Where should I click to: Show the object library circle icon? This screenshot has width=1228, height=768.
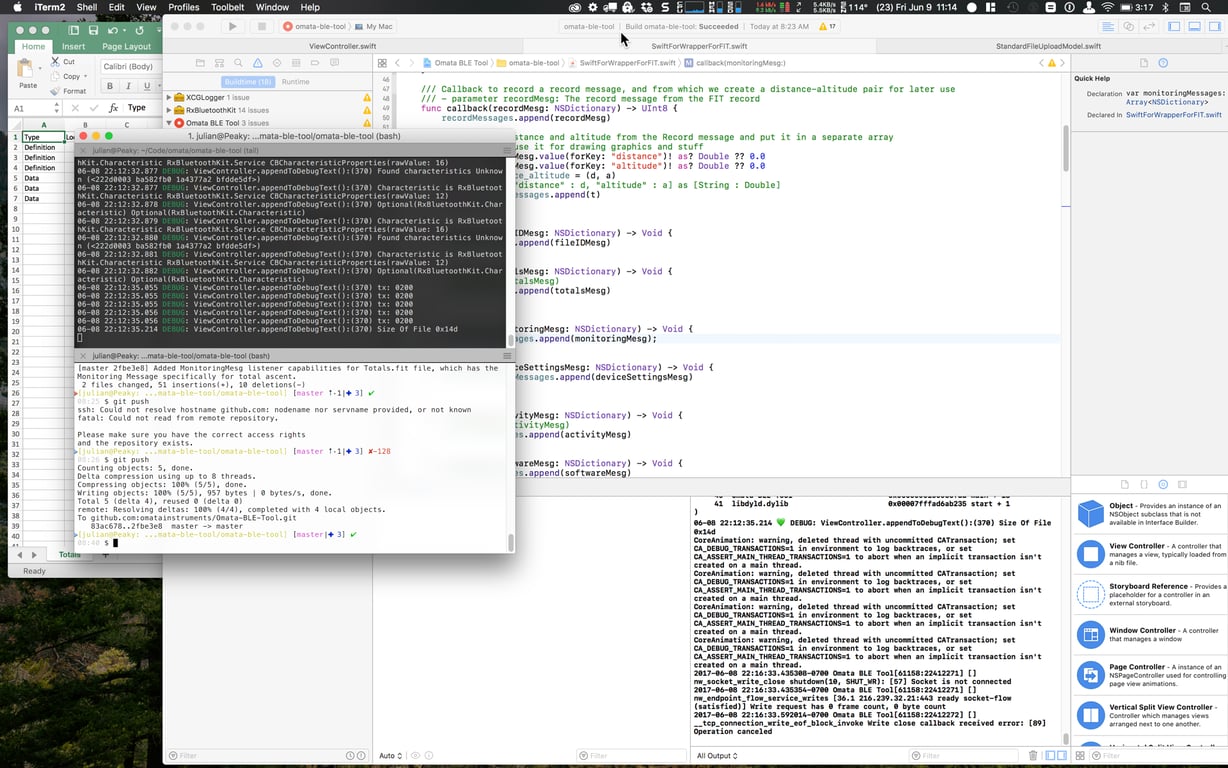point(1163,484)
